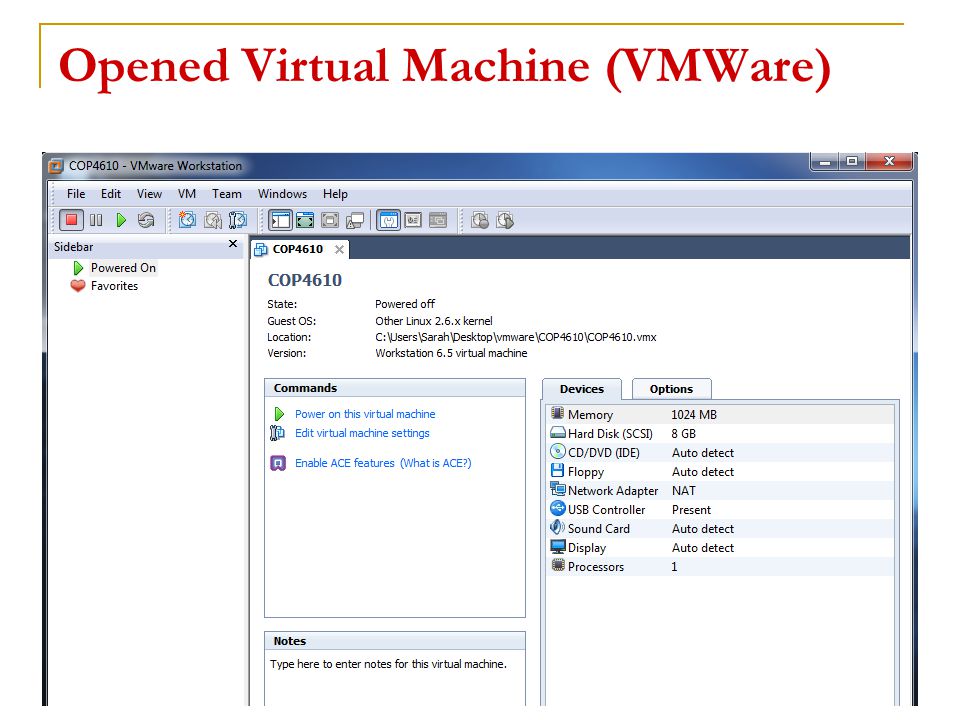Toggle the Show/Hide Sidebar toolbar icon

pos(280,220)
